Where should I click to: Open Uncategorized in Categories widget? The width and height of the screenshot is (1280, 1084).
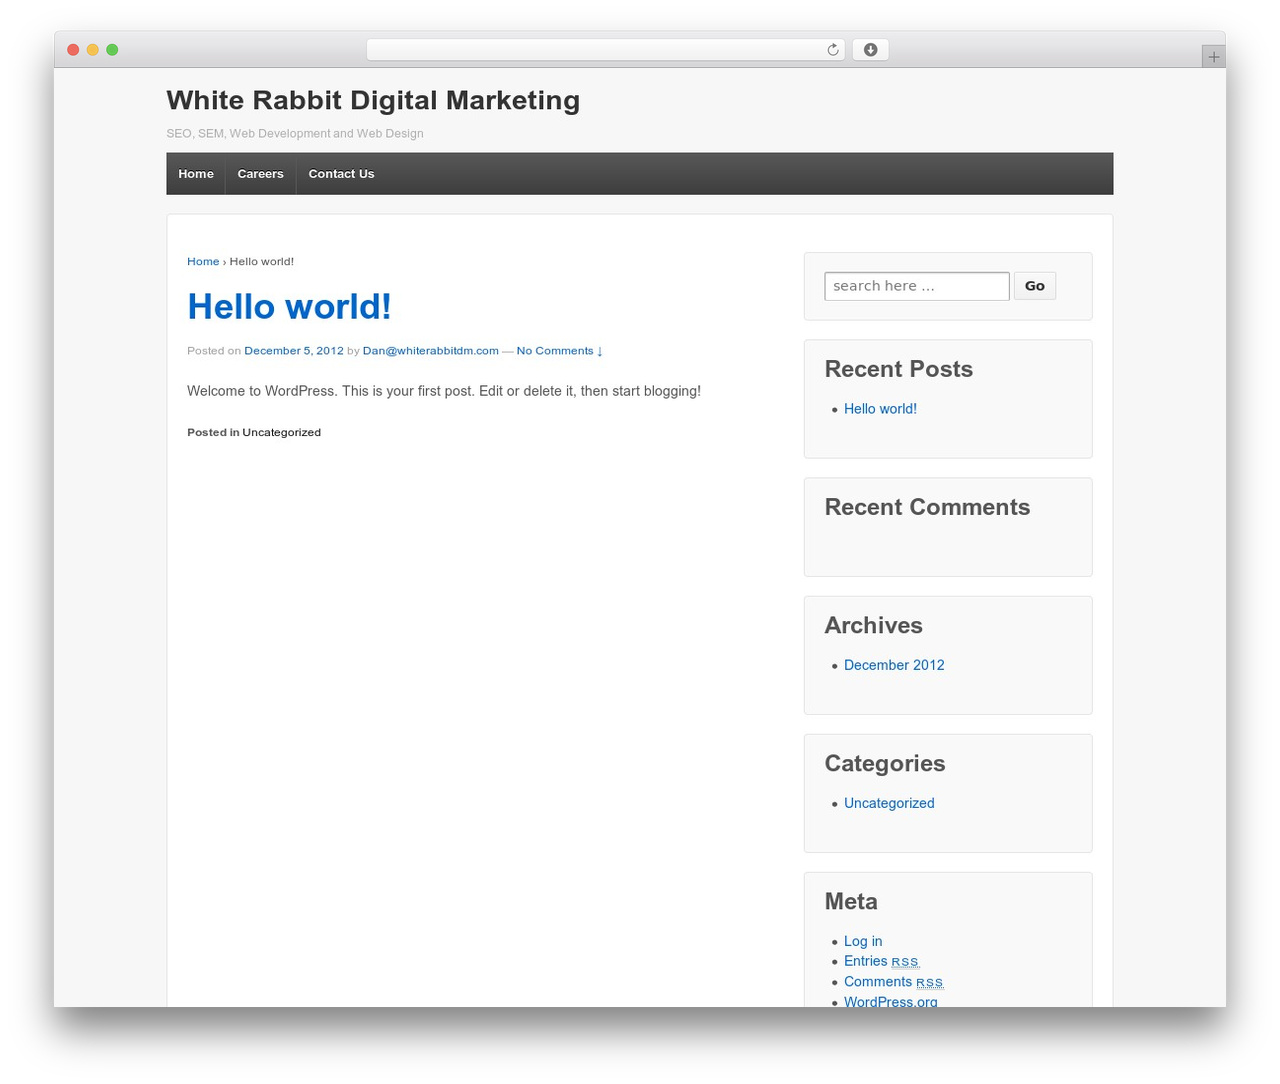[889, 803]
